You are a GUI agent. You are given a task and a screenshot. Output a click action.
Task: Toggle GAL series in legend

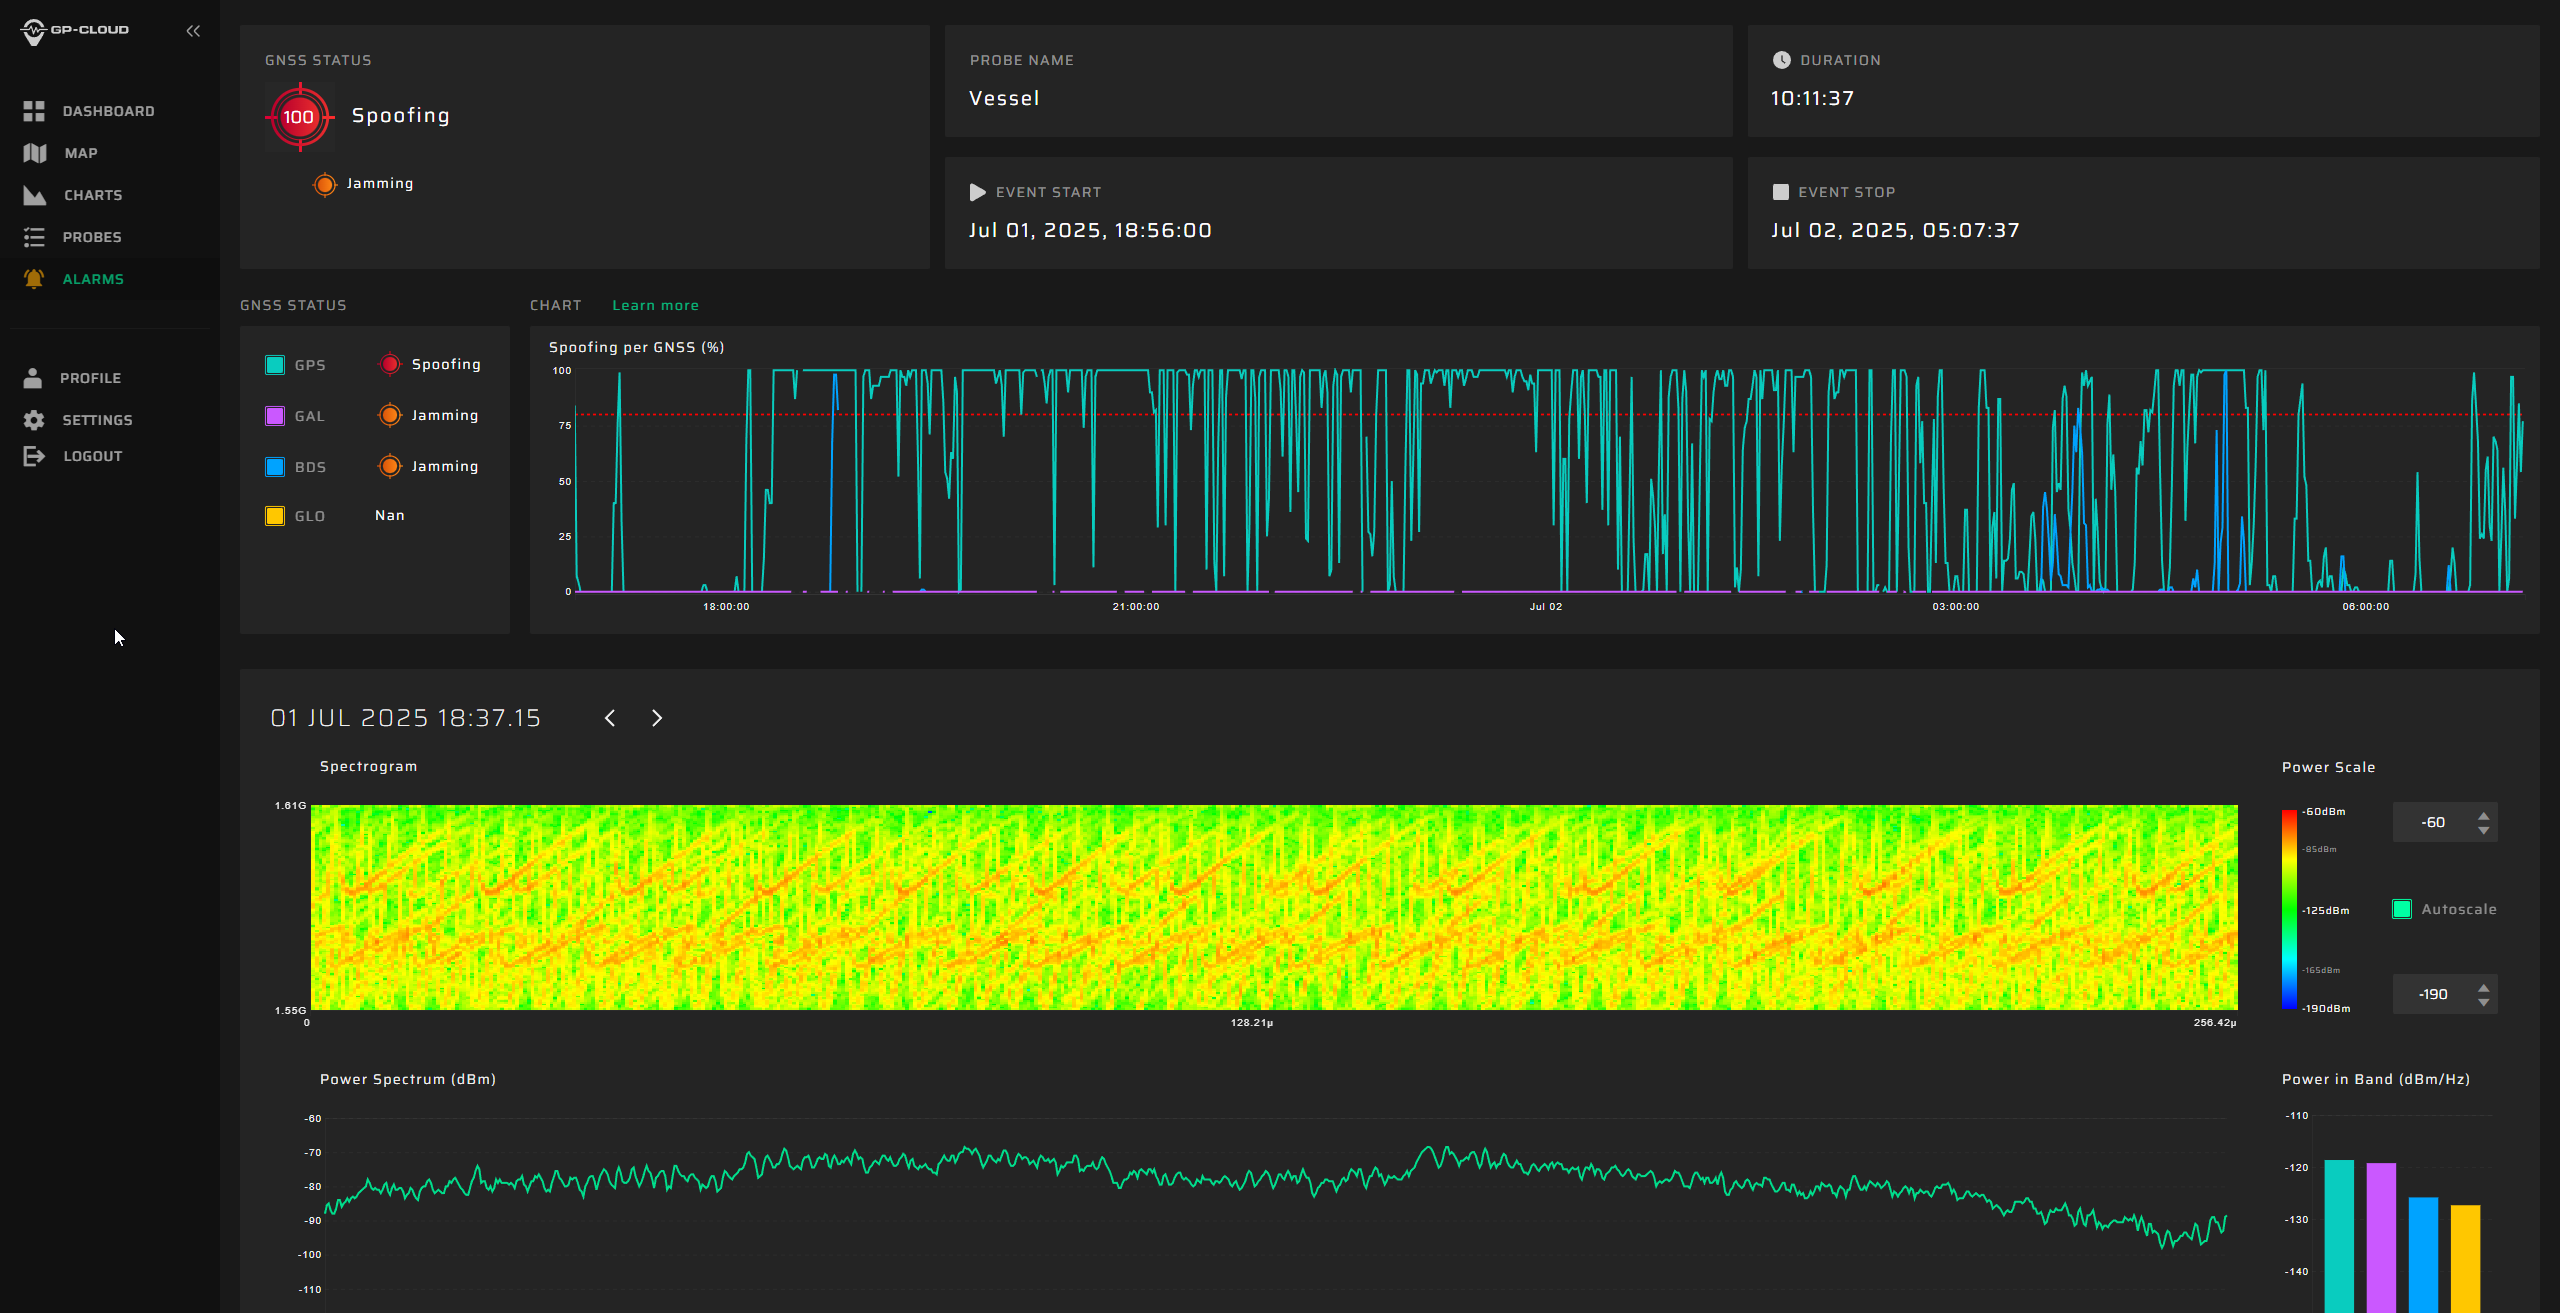click(275, 416)
